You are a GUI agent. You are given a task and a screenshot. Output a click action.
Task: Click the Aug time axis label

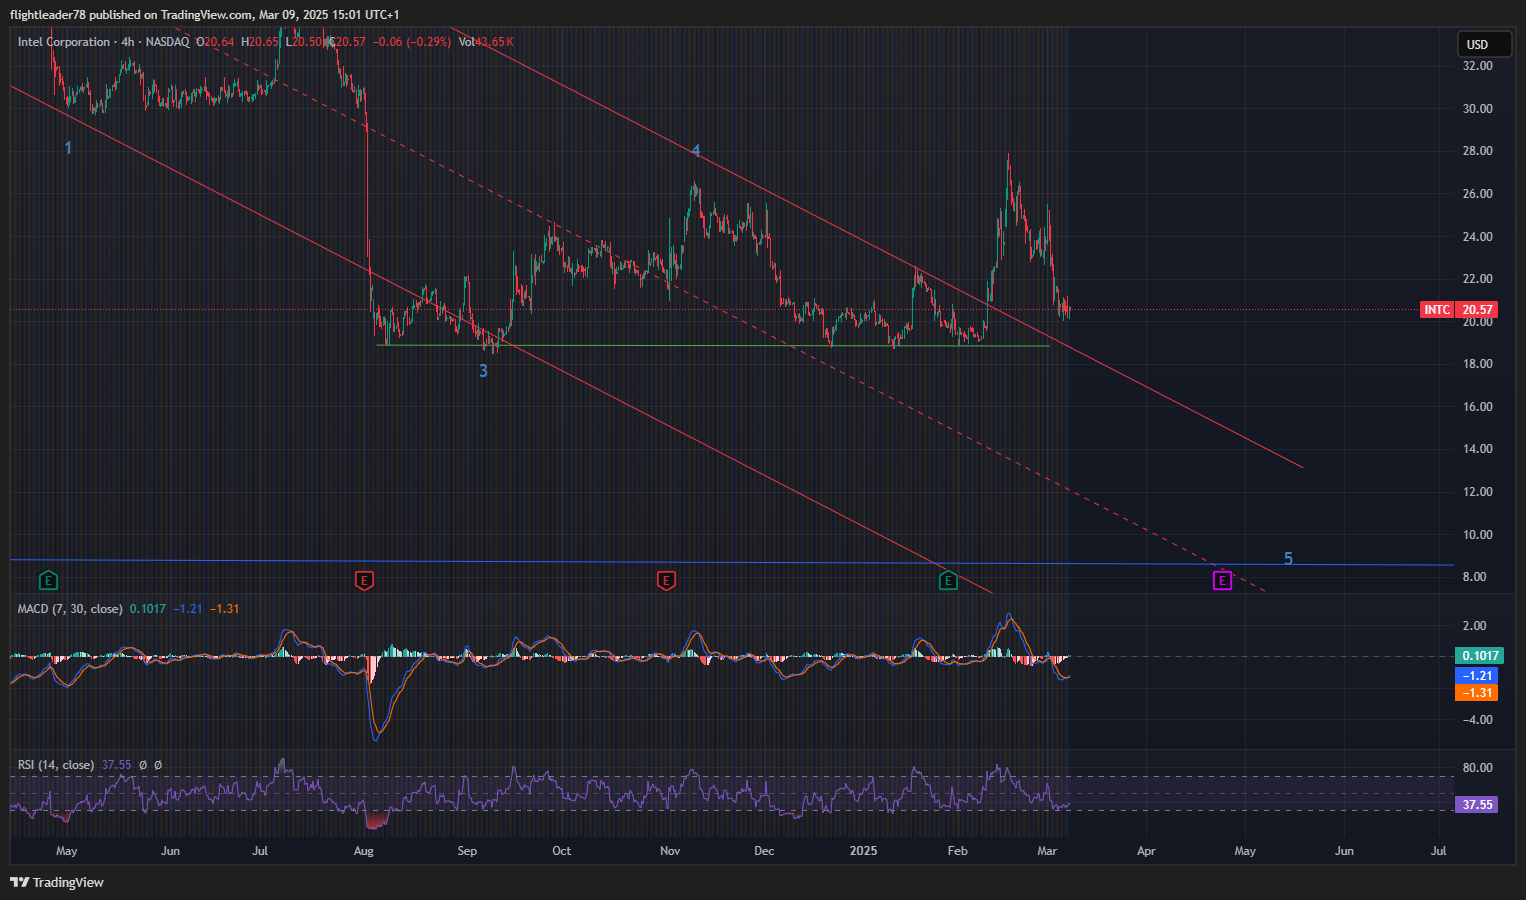click(x=364, y=852)
